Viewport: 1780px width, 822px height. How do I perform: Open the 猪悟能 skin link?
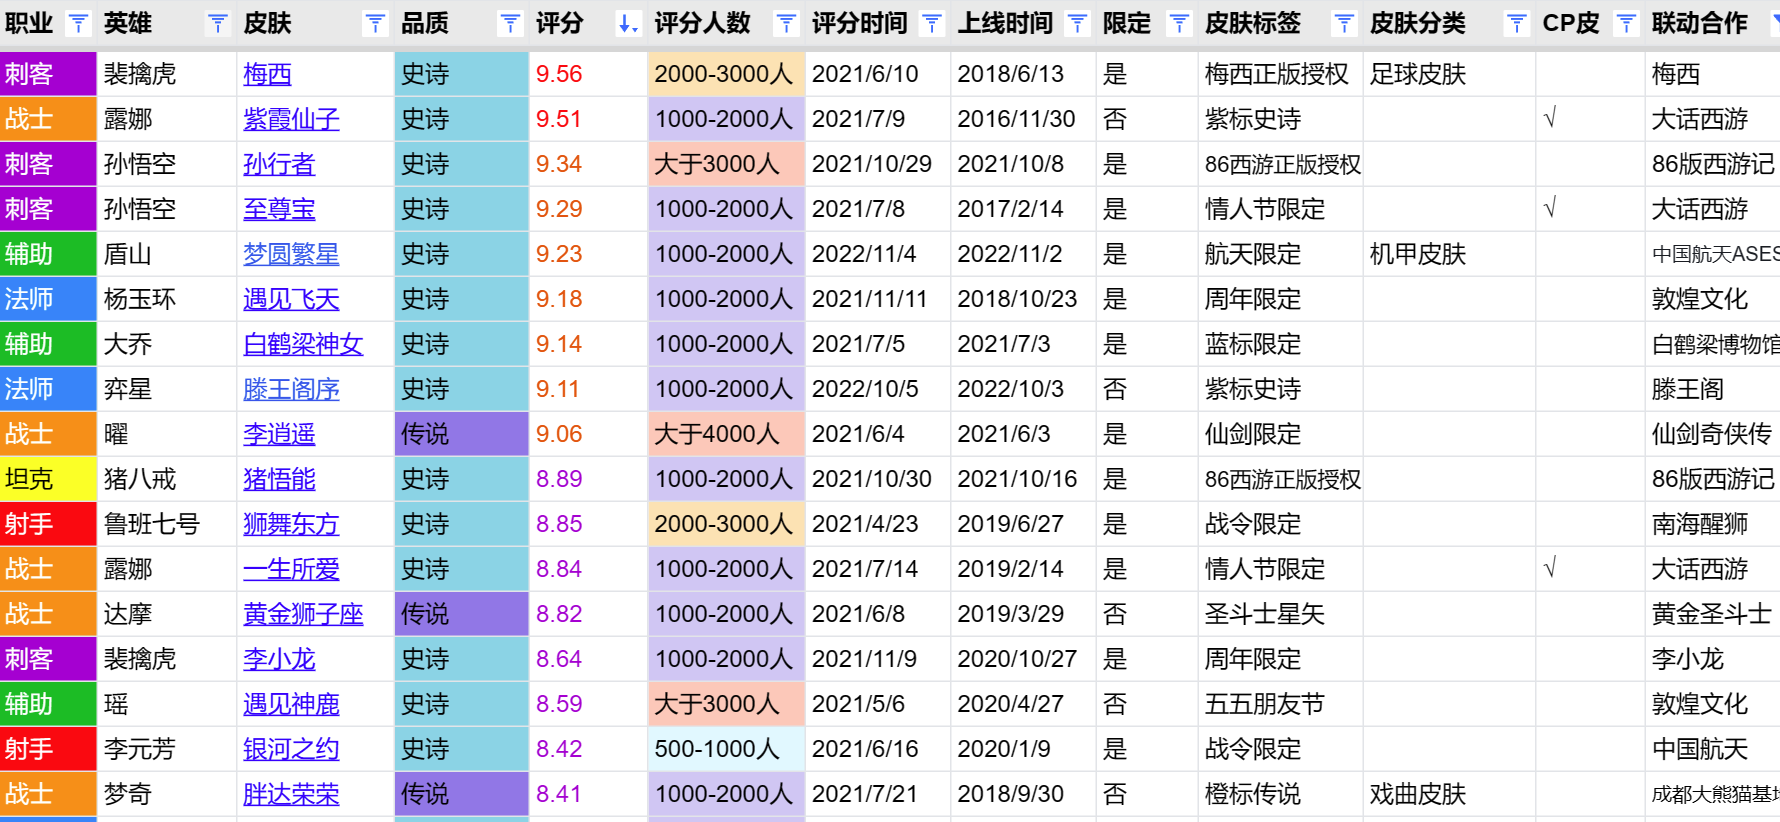coord(279,479)
